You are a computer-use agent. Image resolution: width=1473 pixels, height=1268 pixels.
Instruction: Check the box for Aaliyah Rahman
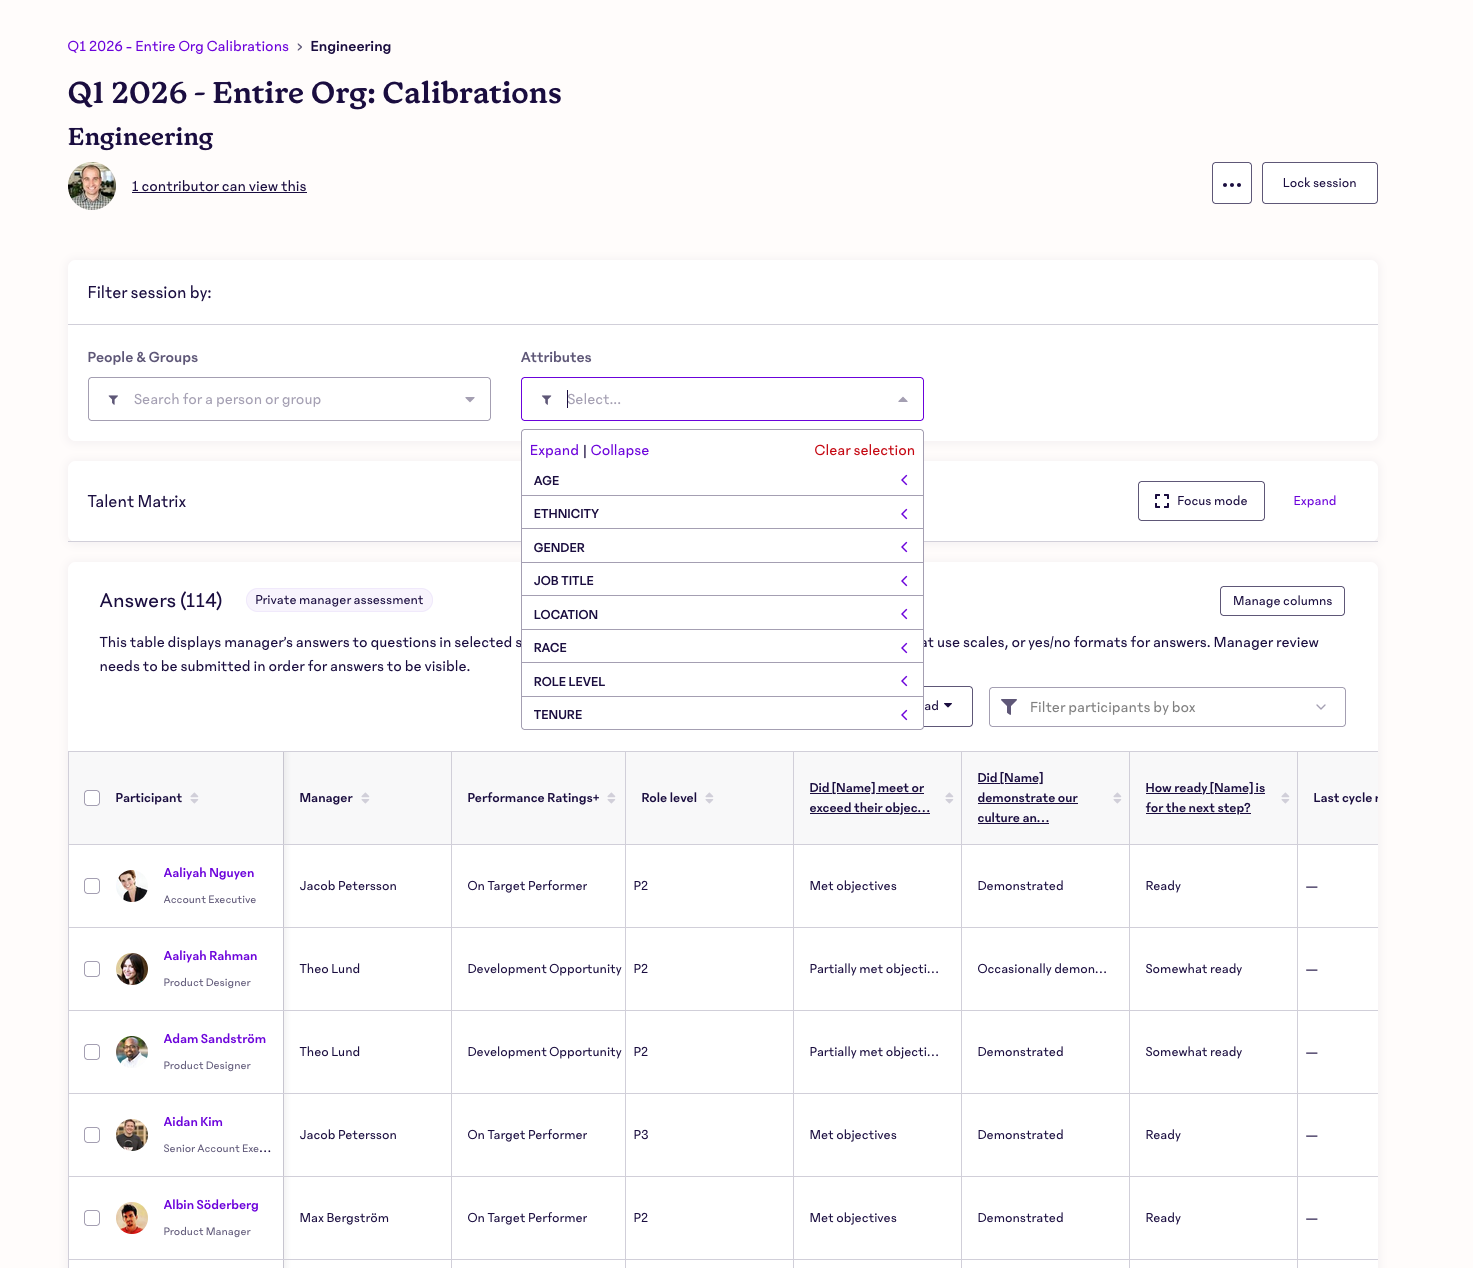[92, 969]
